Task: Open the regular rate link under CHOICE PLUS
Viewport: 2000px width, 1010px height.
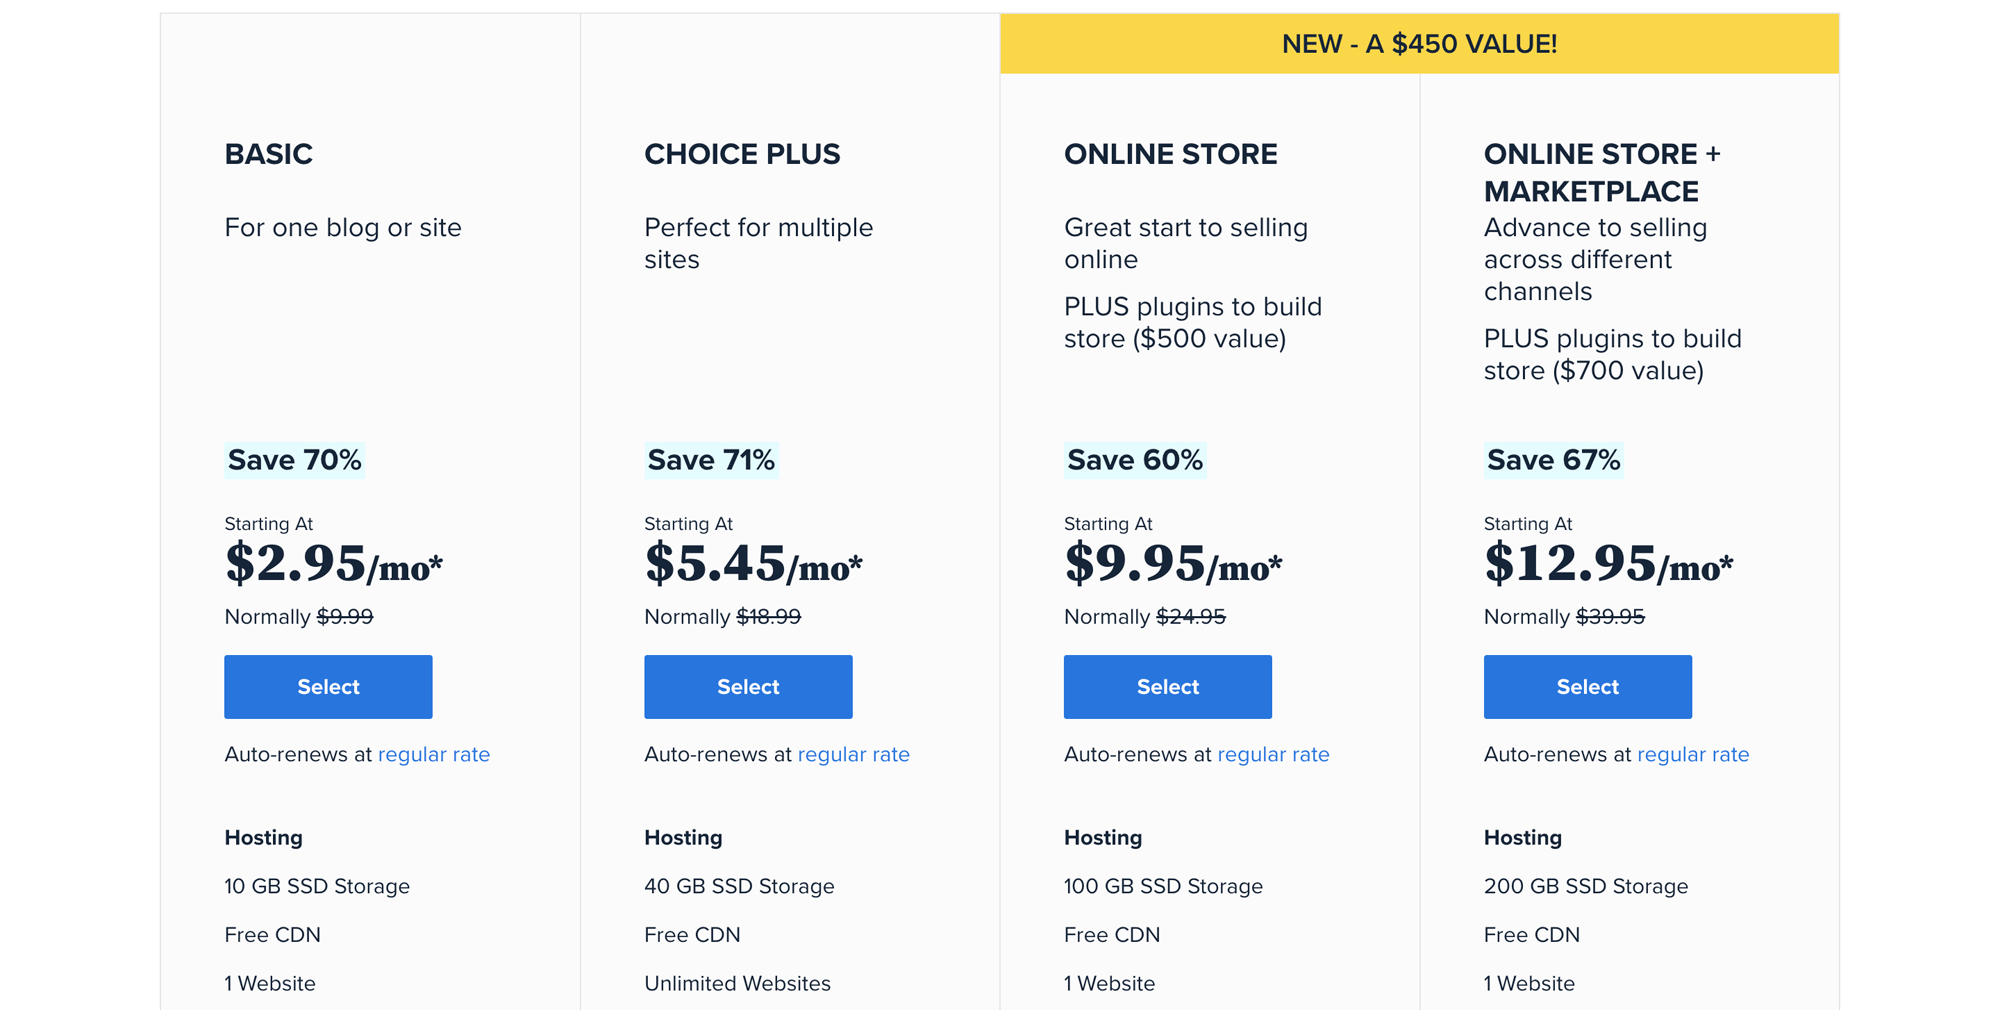Action: tap(854, 754)
